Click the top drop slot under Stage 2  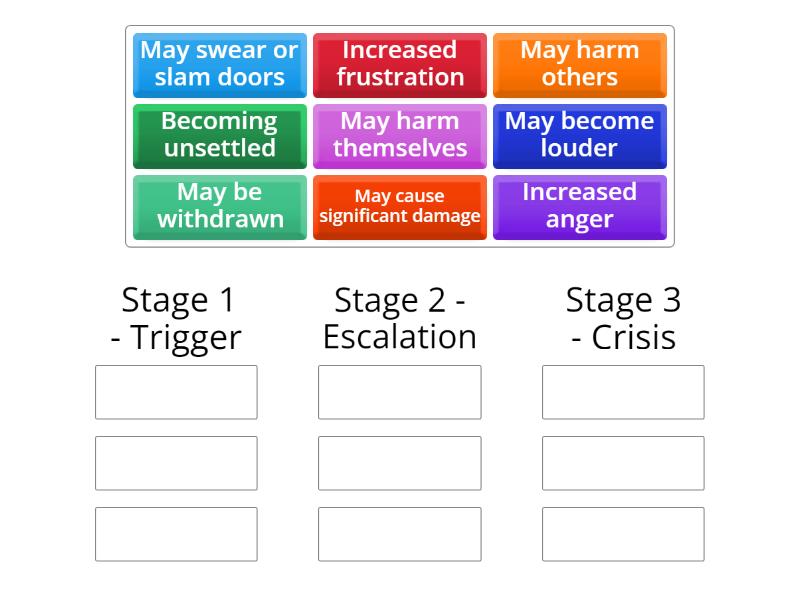pos(400,392)
